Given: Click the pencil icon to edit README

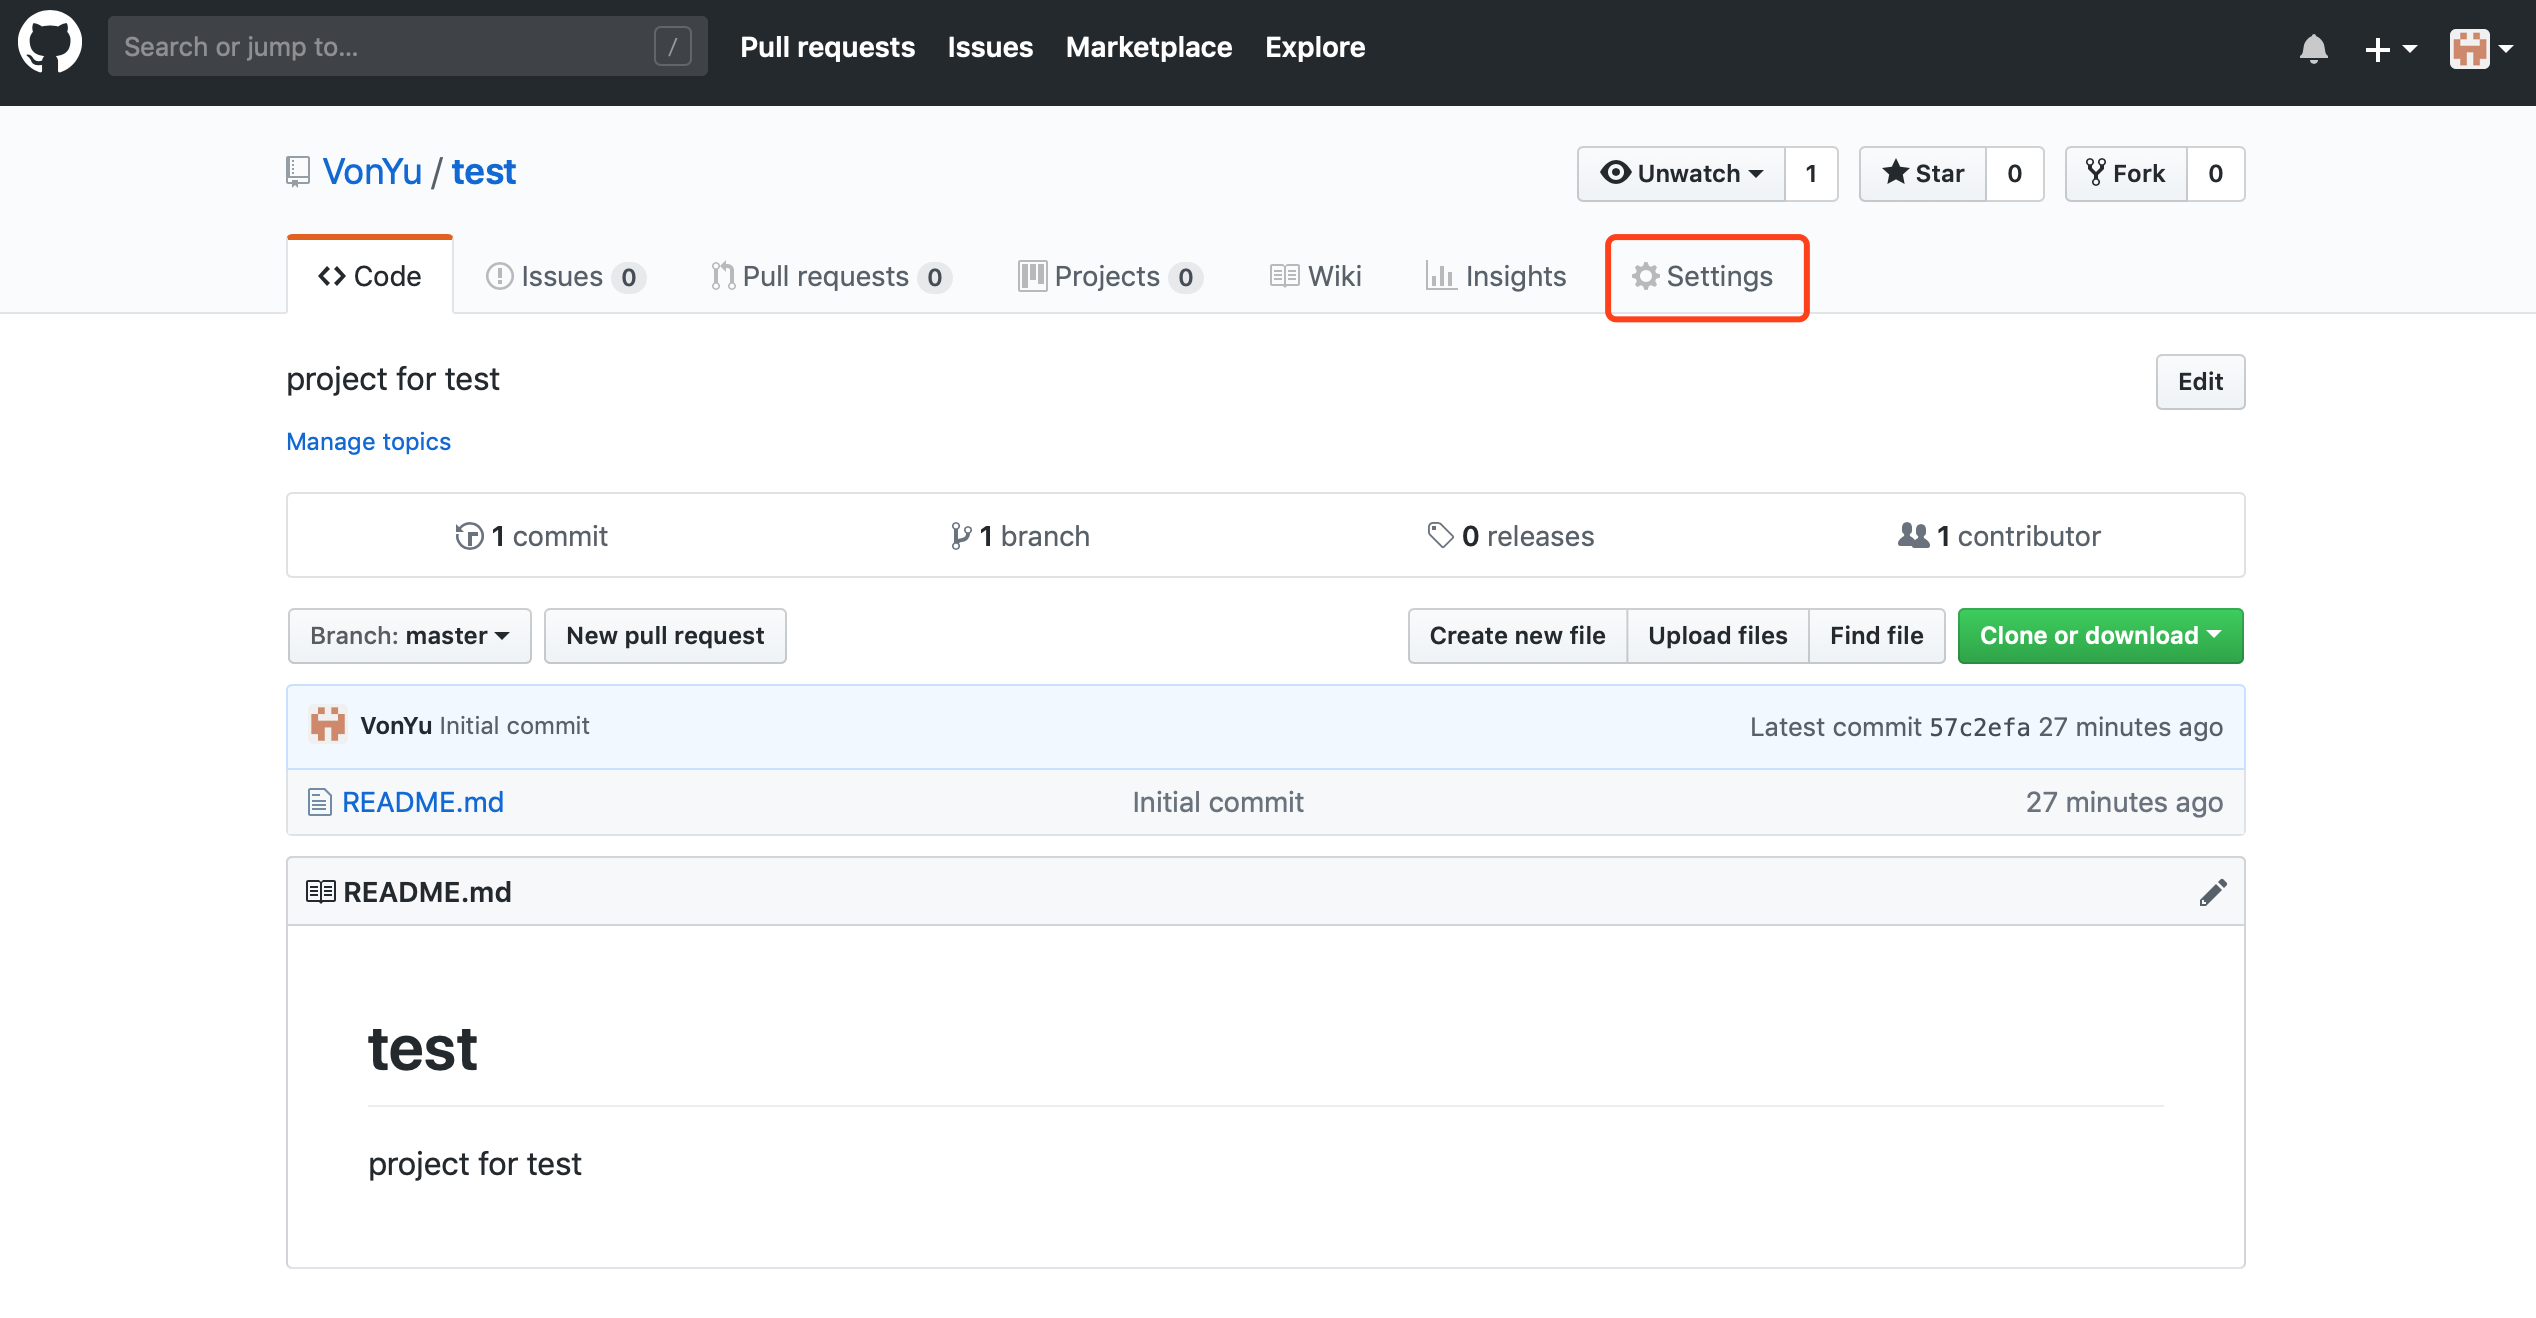Looking at the screenshot, I should point(2212,892).
